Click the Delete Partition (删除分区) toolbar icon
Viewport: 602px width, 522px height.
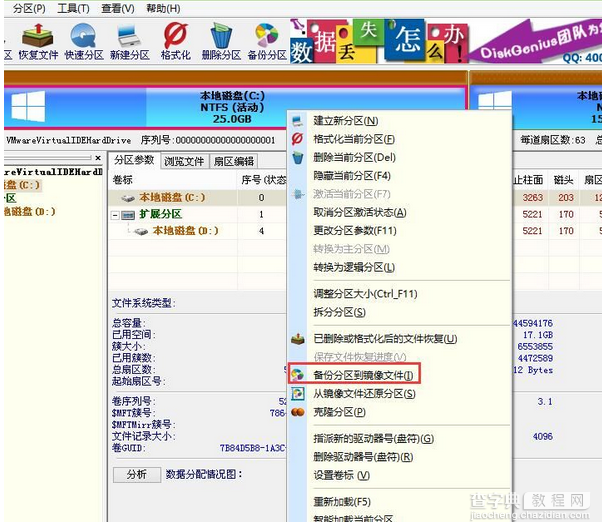tap(221, 41)
